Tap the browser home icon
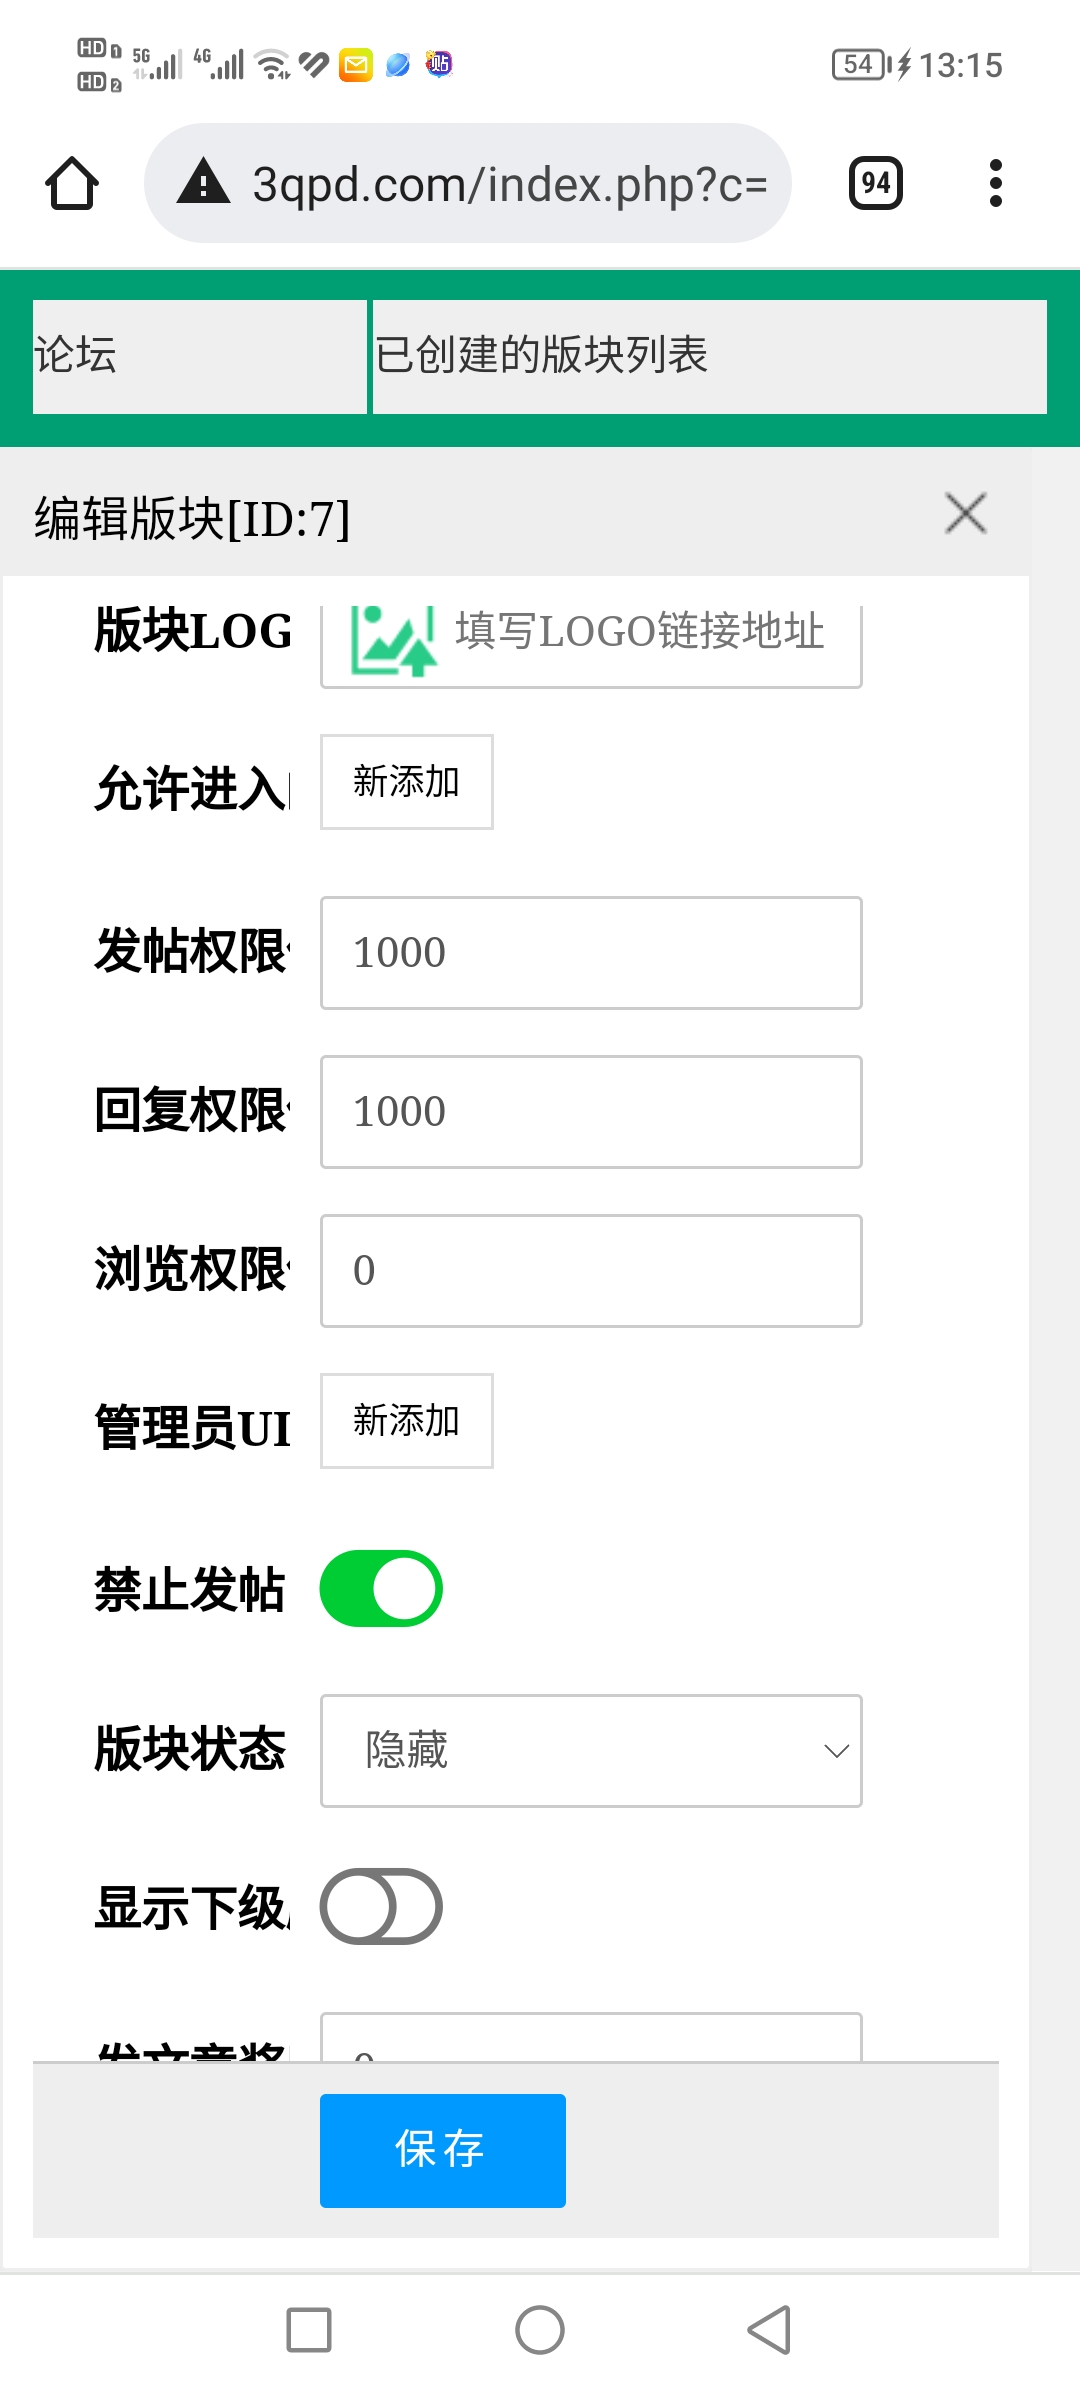Viewport: 1080px width, 2388px height. tap(72, 184)
